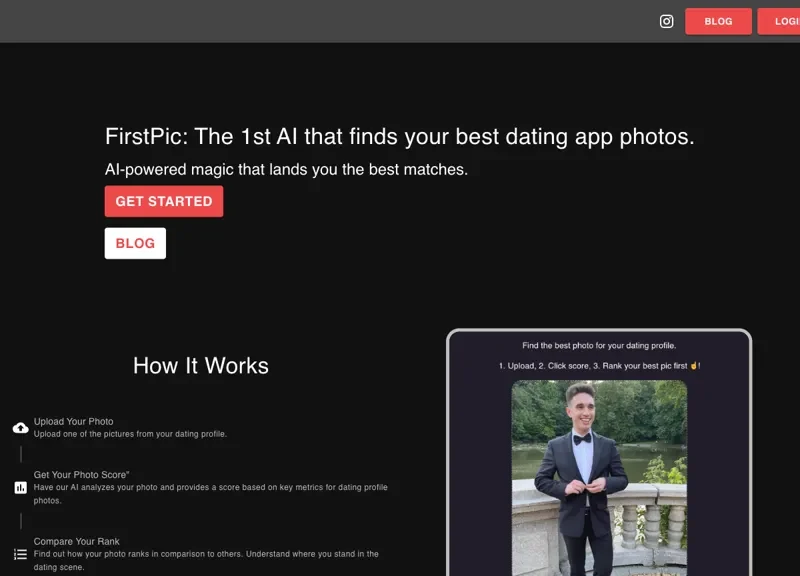
Task: Click 'Find the best photo' demo caption
Action: coord(599,346)
